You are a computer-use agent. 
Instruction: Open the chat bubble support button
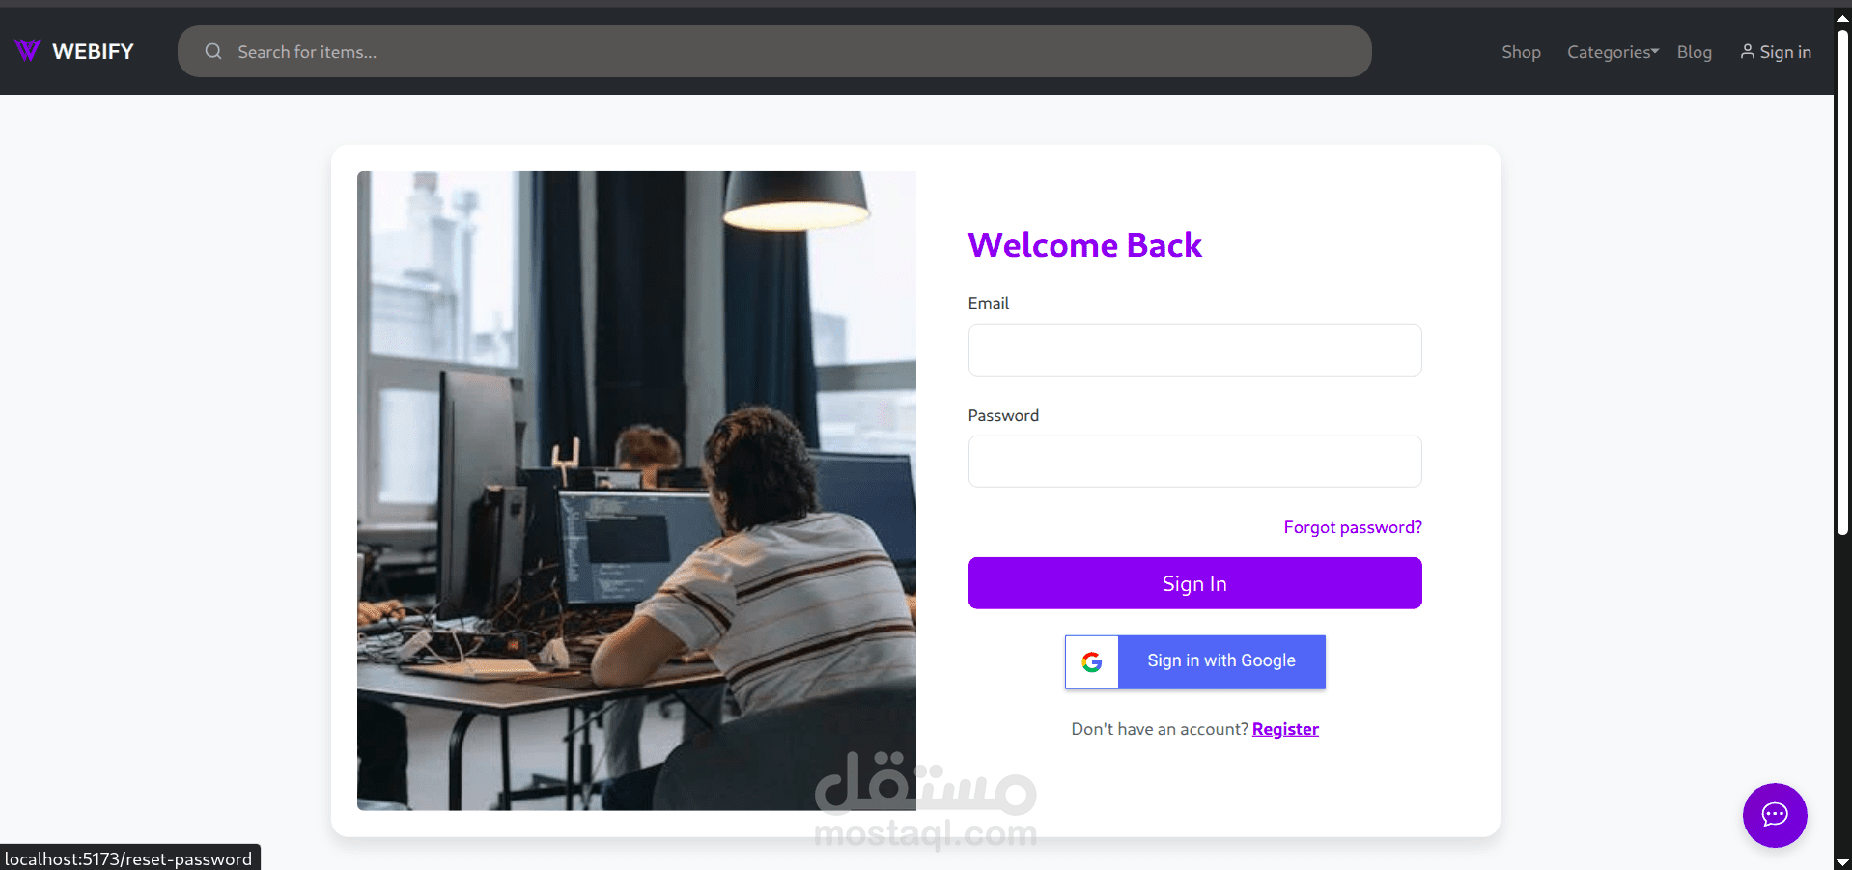(x=1775, y=815)
